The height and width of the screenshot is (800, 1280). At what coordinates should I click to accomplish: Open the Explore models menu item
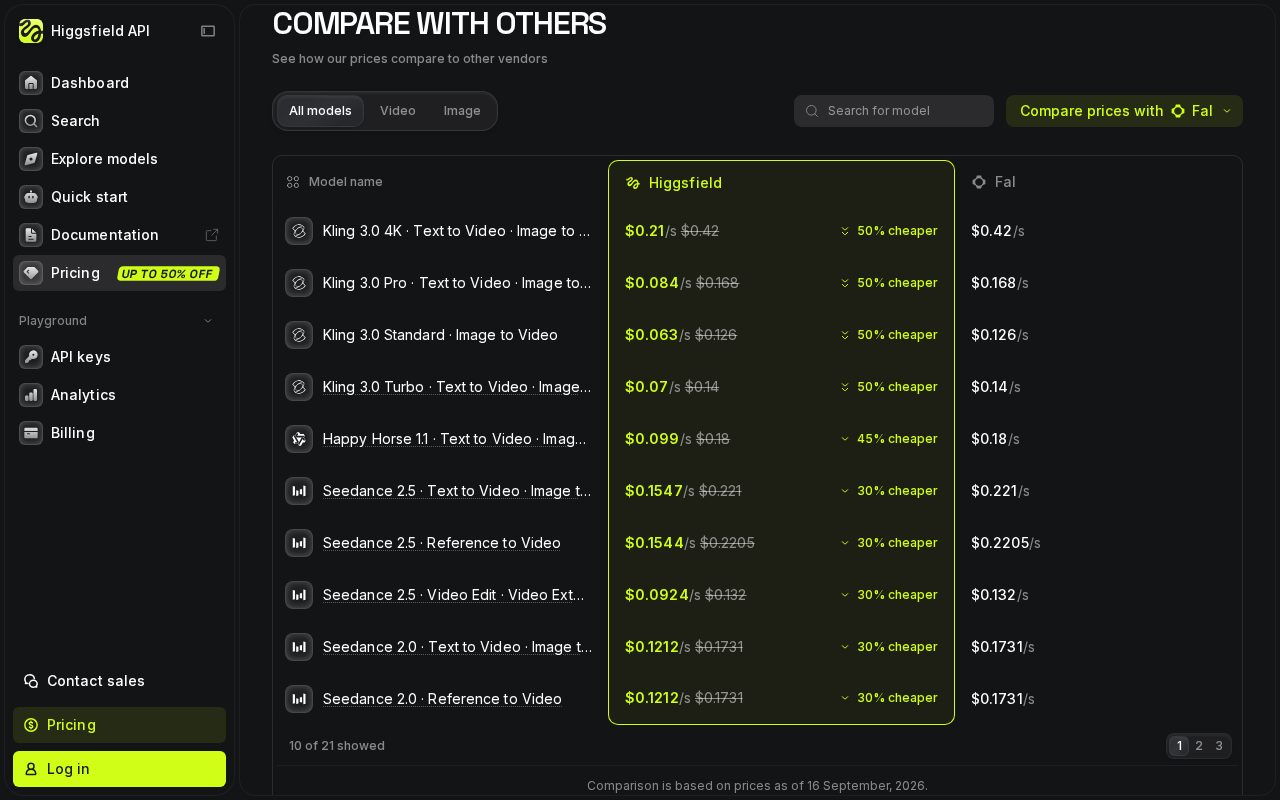point(119,159)
